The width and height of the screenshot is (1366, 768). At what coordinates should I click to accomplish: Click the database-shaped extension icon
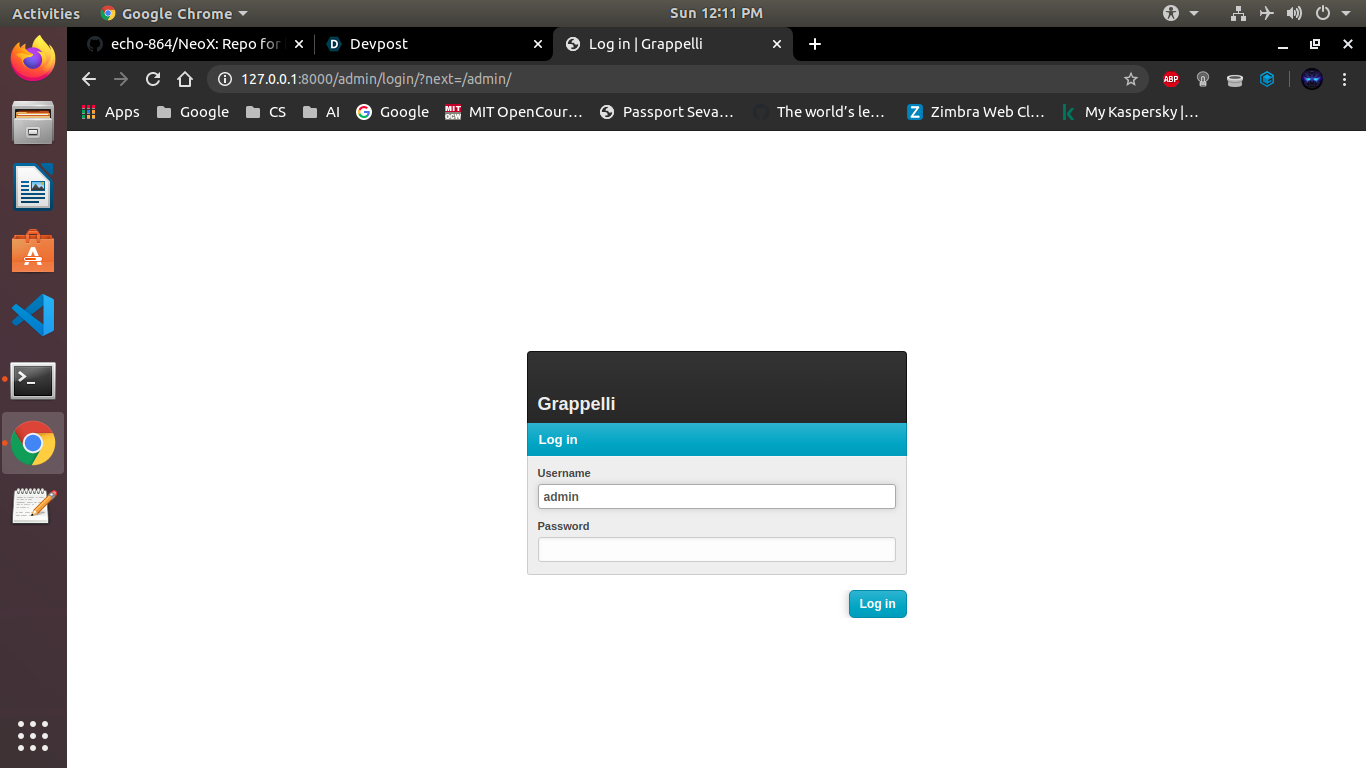click(1235, 79)
